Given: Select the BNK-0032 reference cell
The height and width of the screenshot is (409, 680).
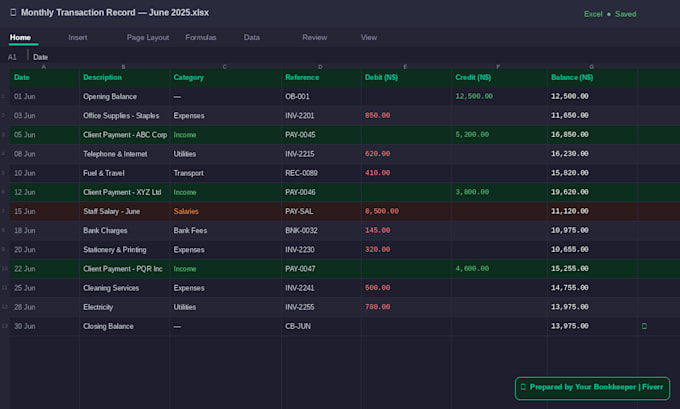Looking at the screenshot, I should tap(321, 230).
